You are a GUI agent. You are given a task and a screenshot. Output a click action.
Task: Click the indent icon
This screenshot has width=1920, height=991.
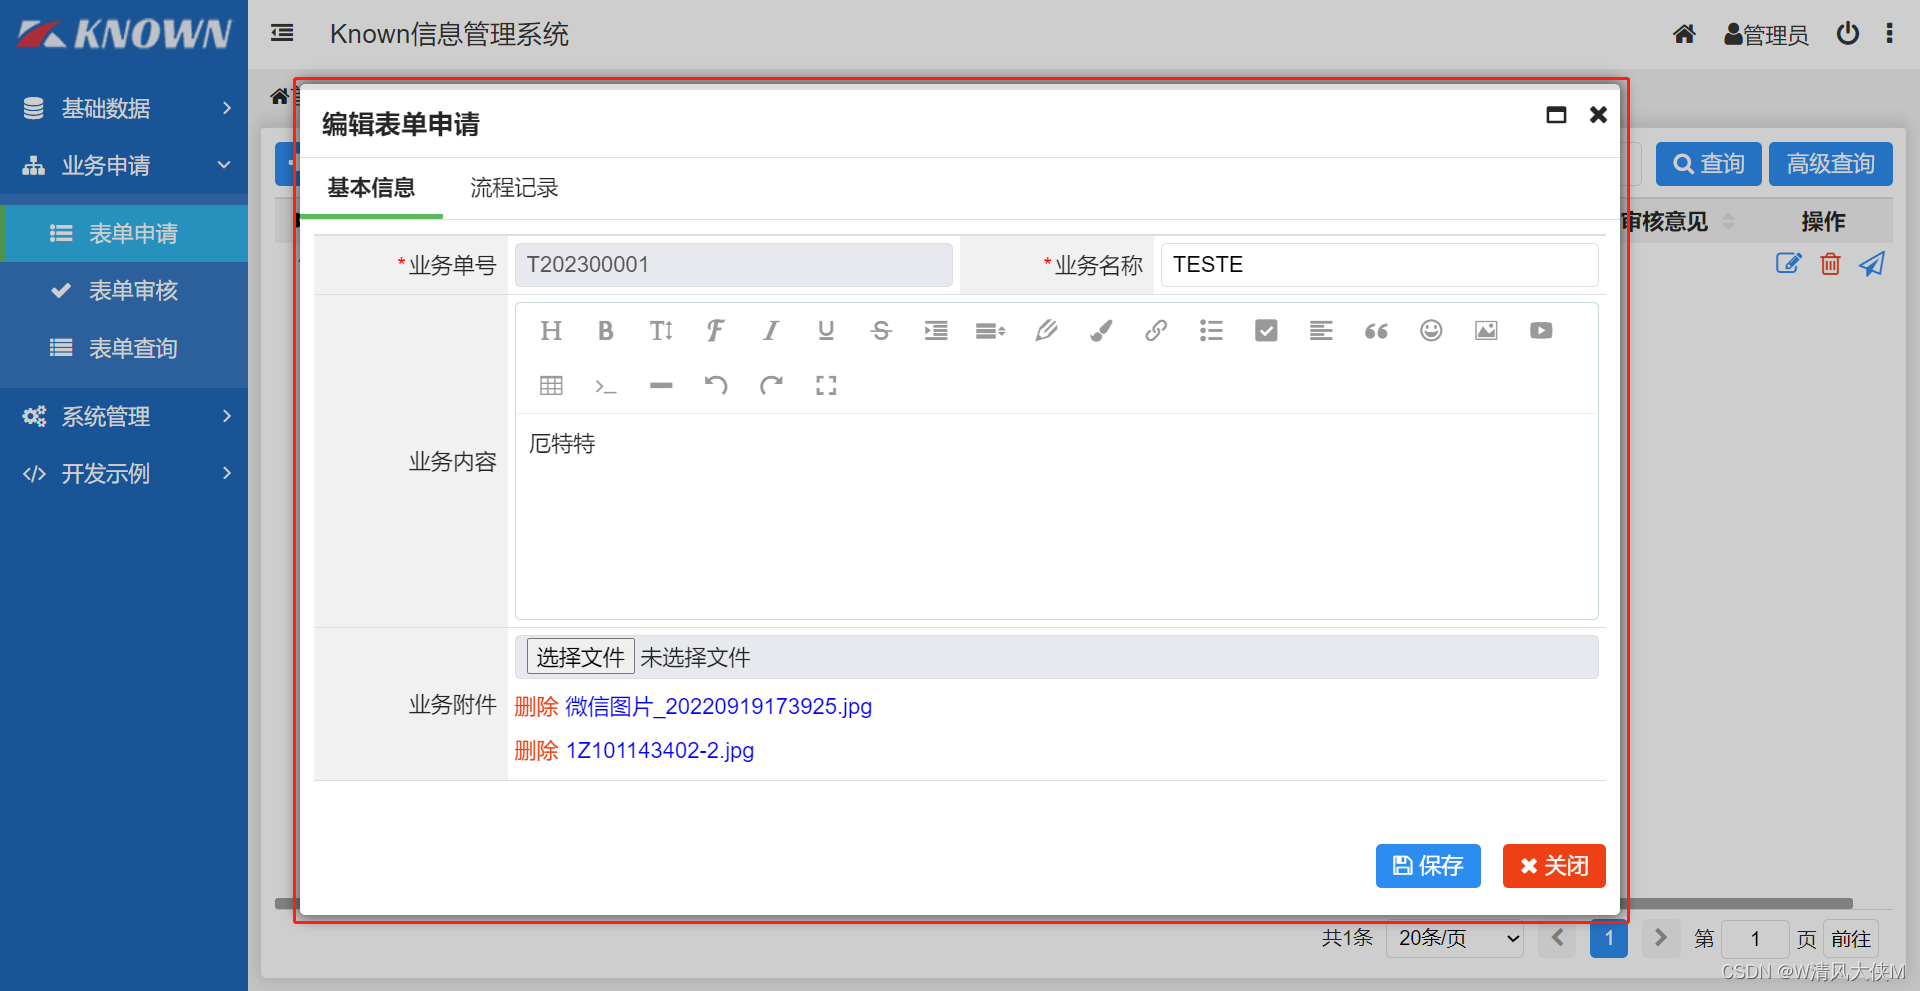tap(936, 331)
